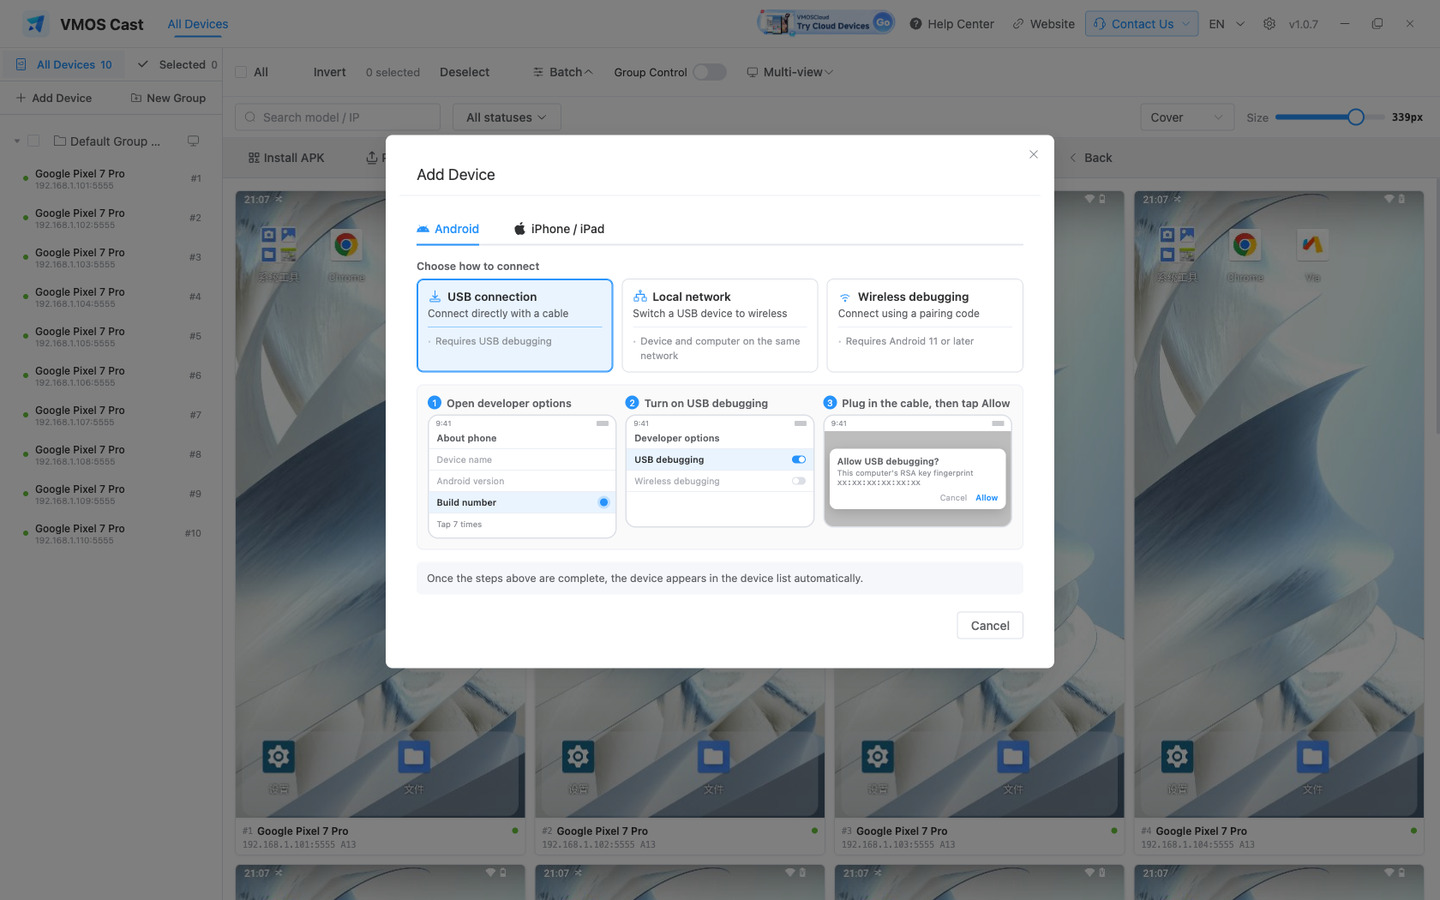Click the Help Center question mark icon
Screen dimensions: 1440x900
pyautogui.click(x=915, y=24)
